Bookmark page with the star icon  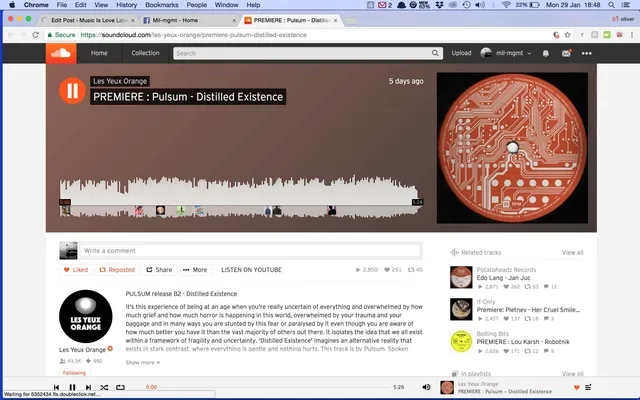click(x=567, y=35)
